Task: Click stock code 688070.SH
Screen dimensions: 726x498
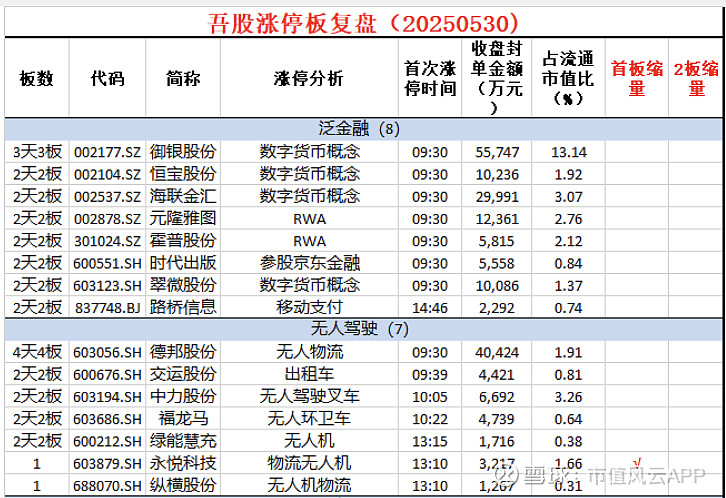Action: point(107,486)
